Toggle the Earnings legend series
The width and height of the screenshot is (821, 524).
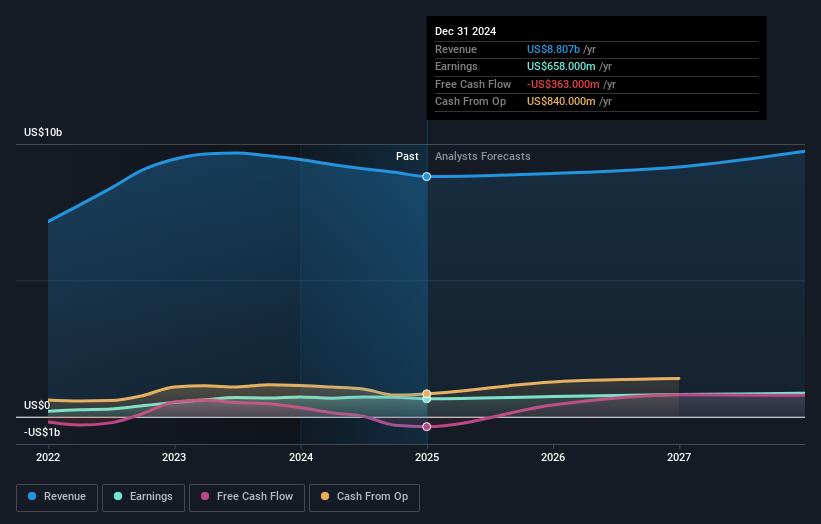(x=143, y=497)
